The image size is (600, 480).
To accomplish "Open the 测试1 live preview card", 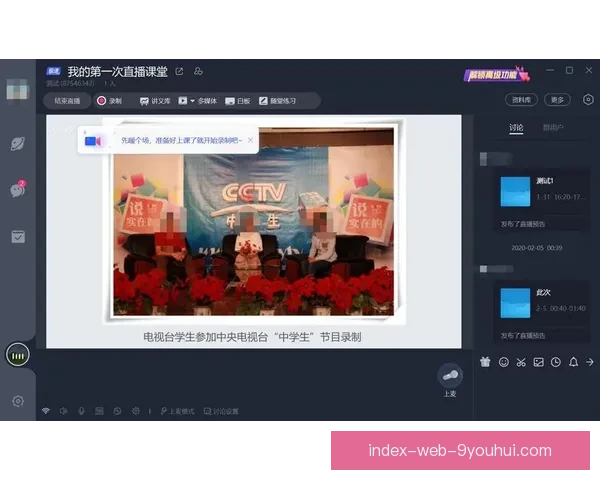I will click(x=541, y=200).
